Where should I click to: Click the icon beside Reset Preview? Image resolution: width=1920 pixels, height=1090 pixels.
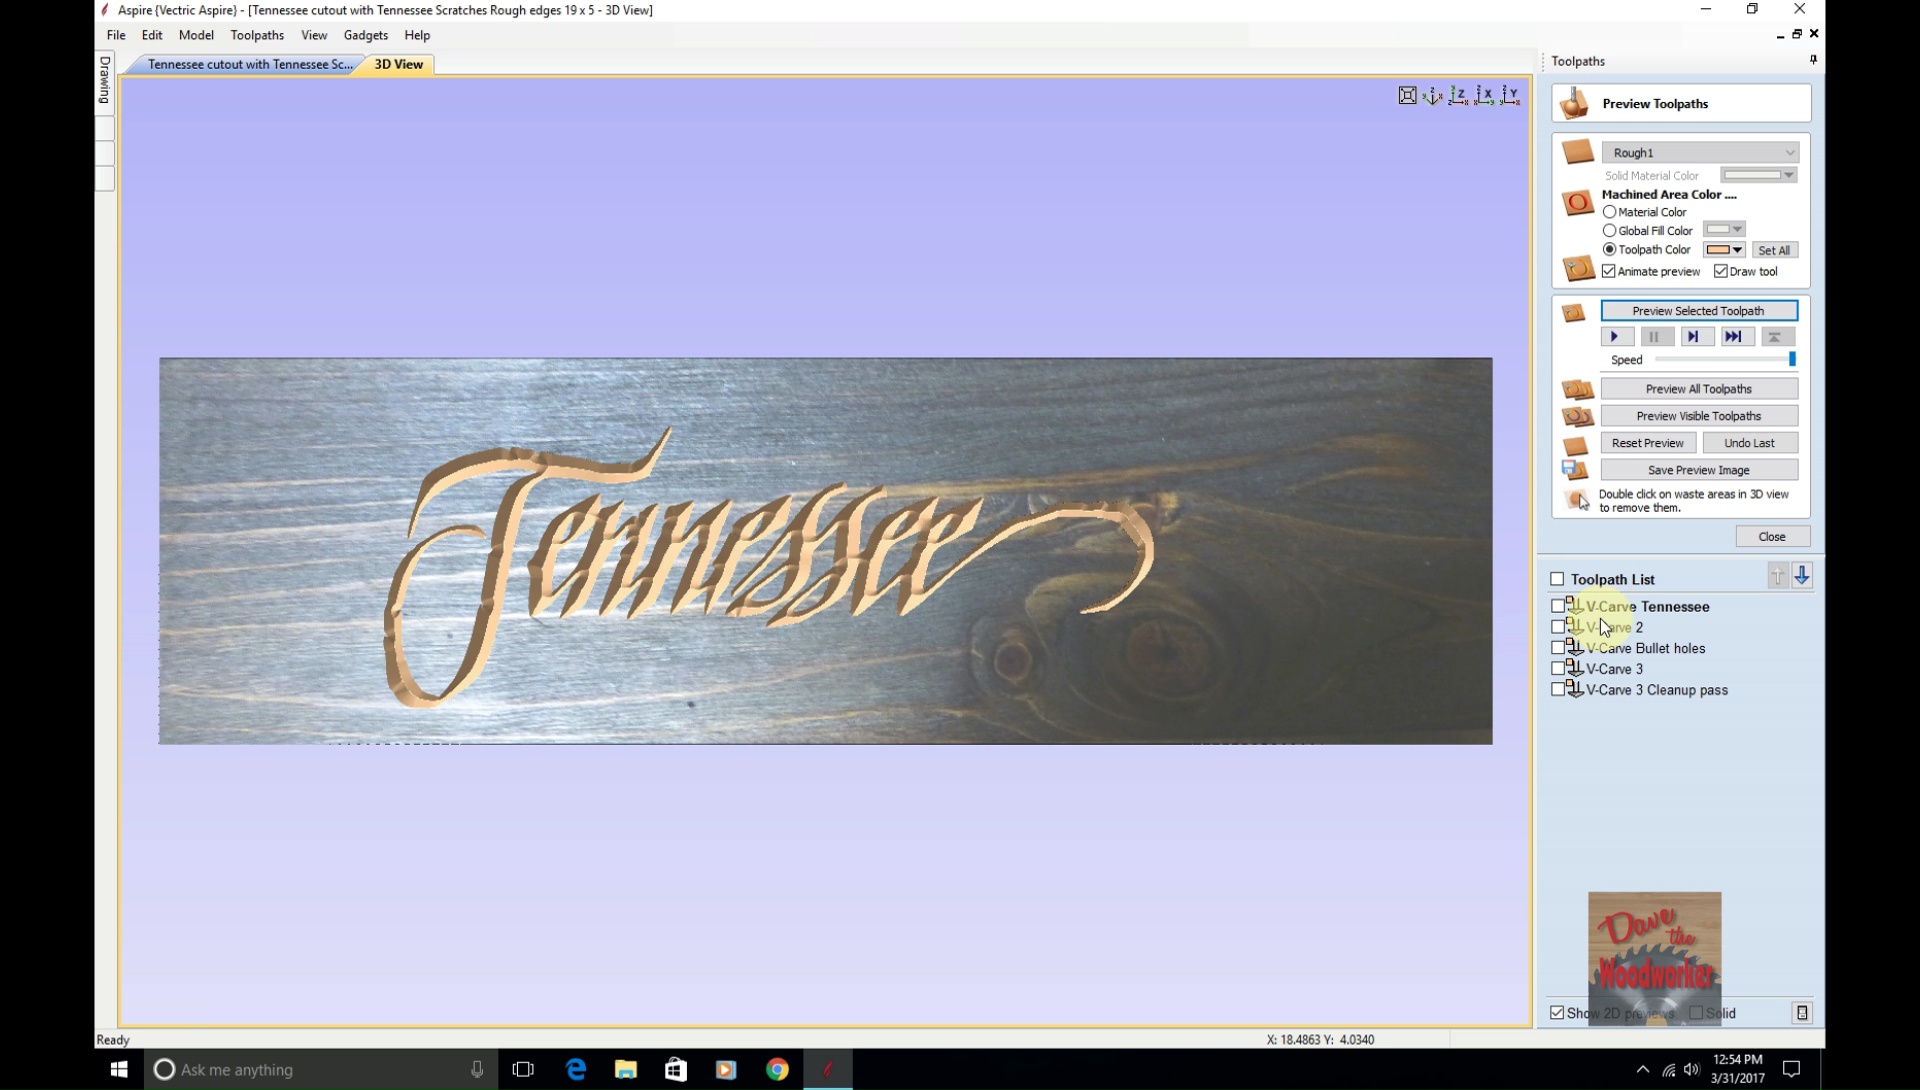pyautogui.click(x=1575, y=444)
